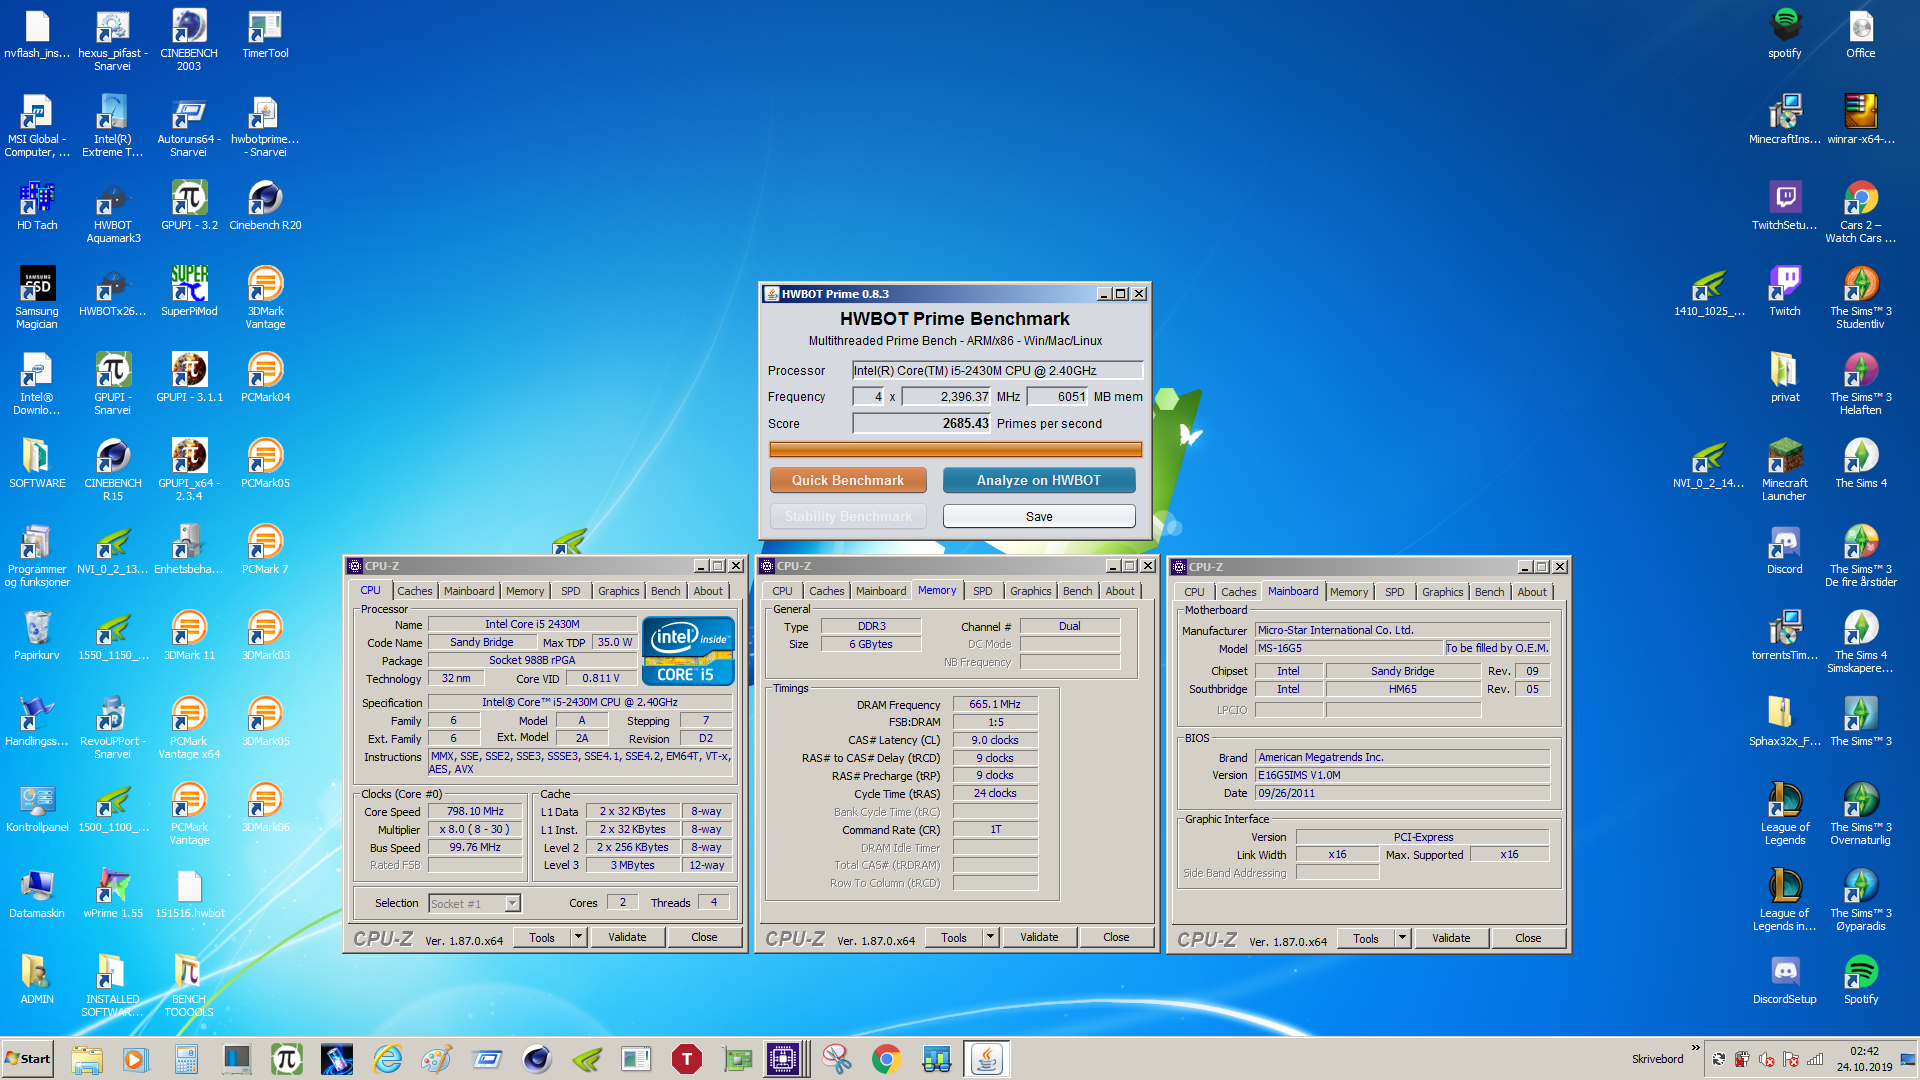This screenshot has height=1080, width=1920.
Task: Open spotify icon at top right
Action: tap(1785, 34)
